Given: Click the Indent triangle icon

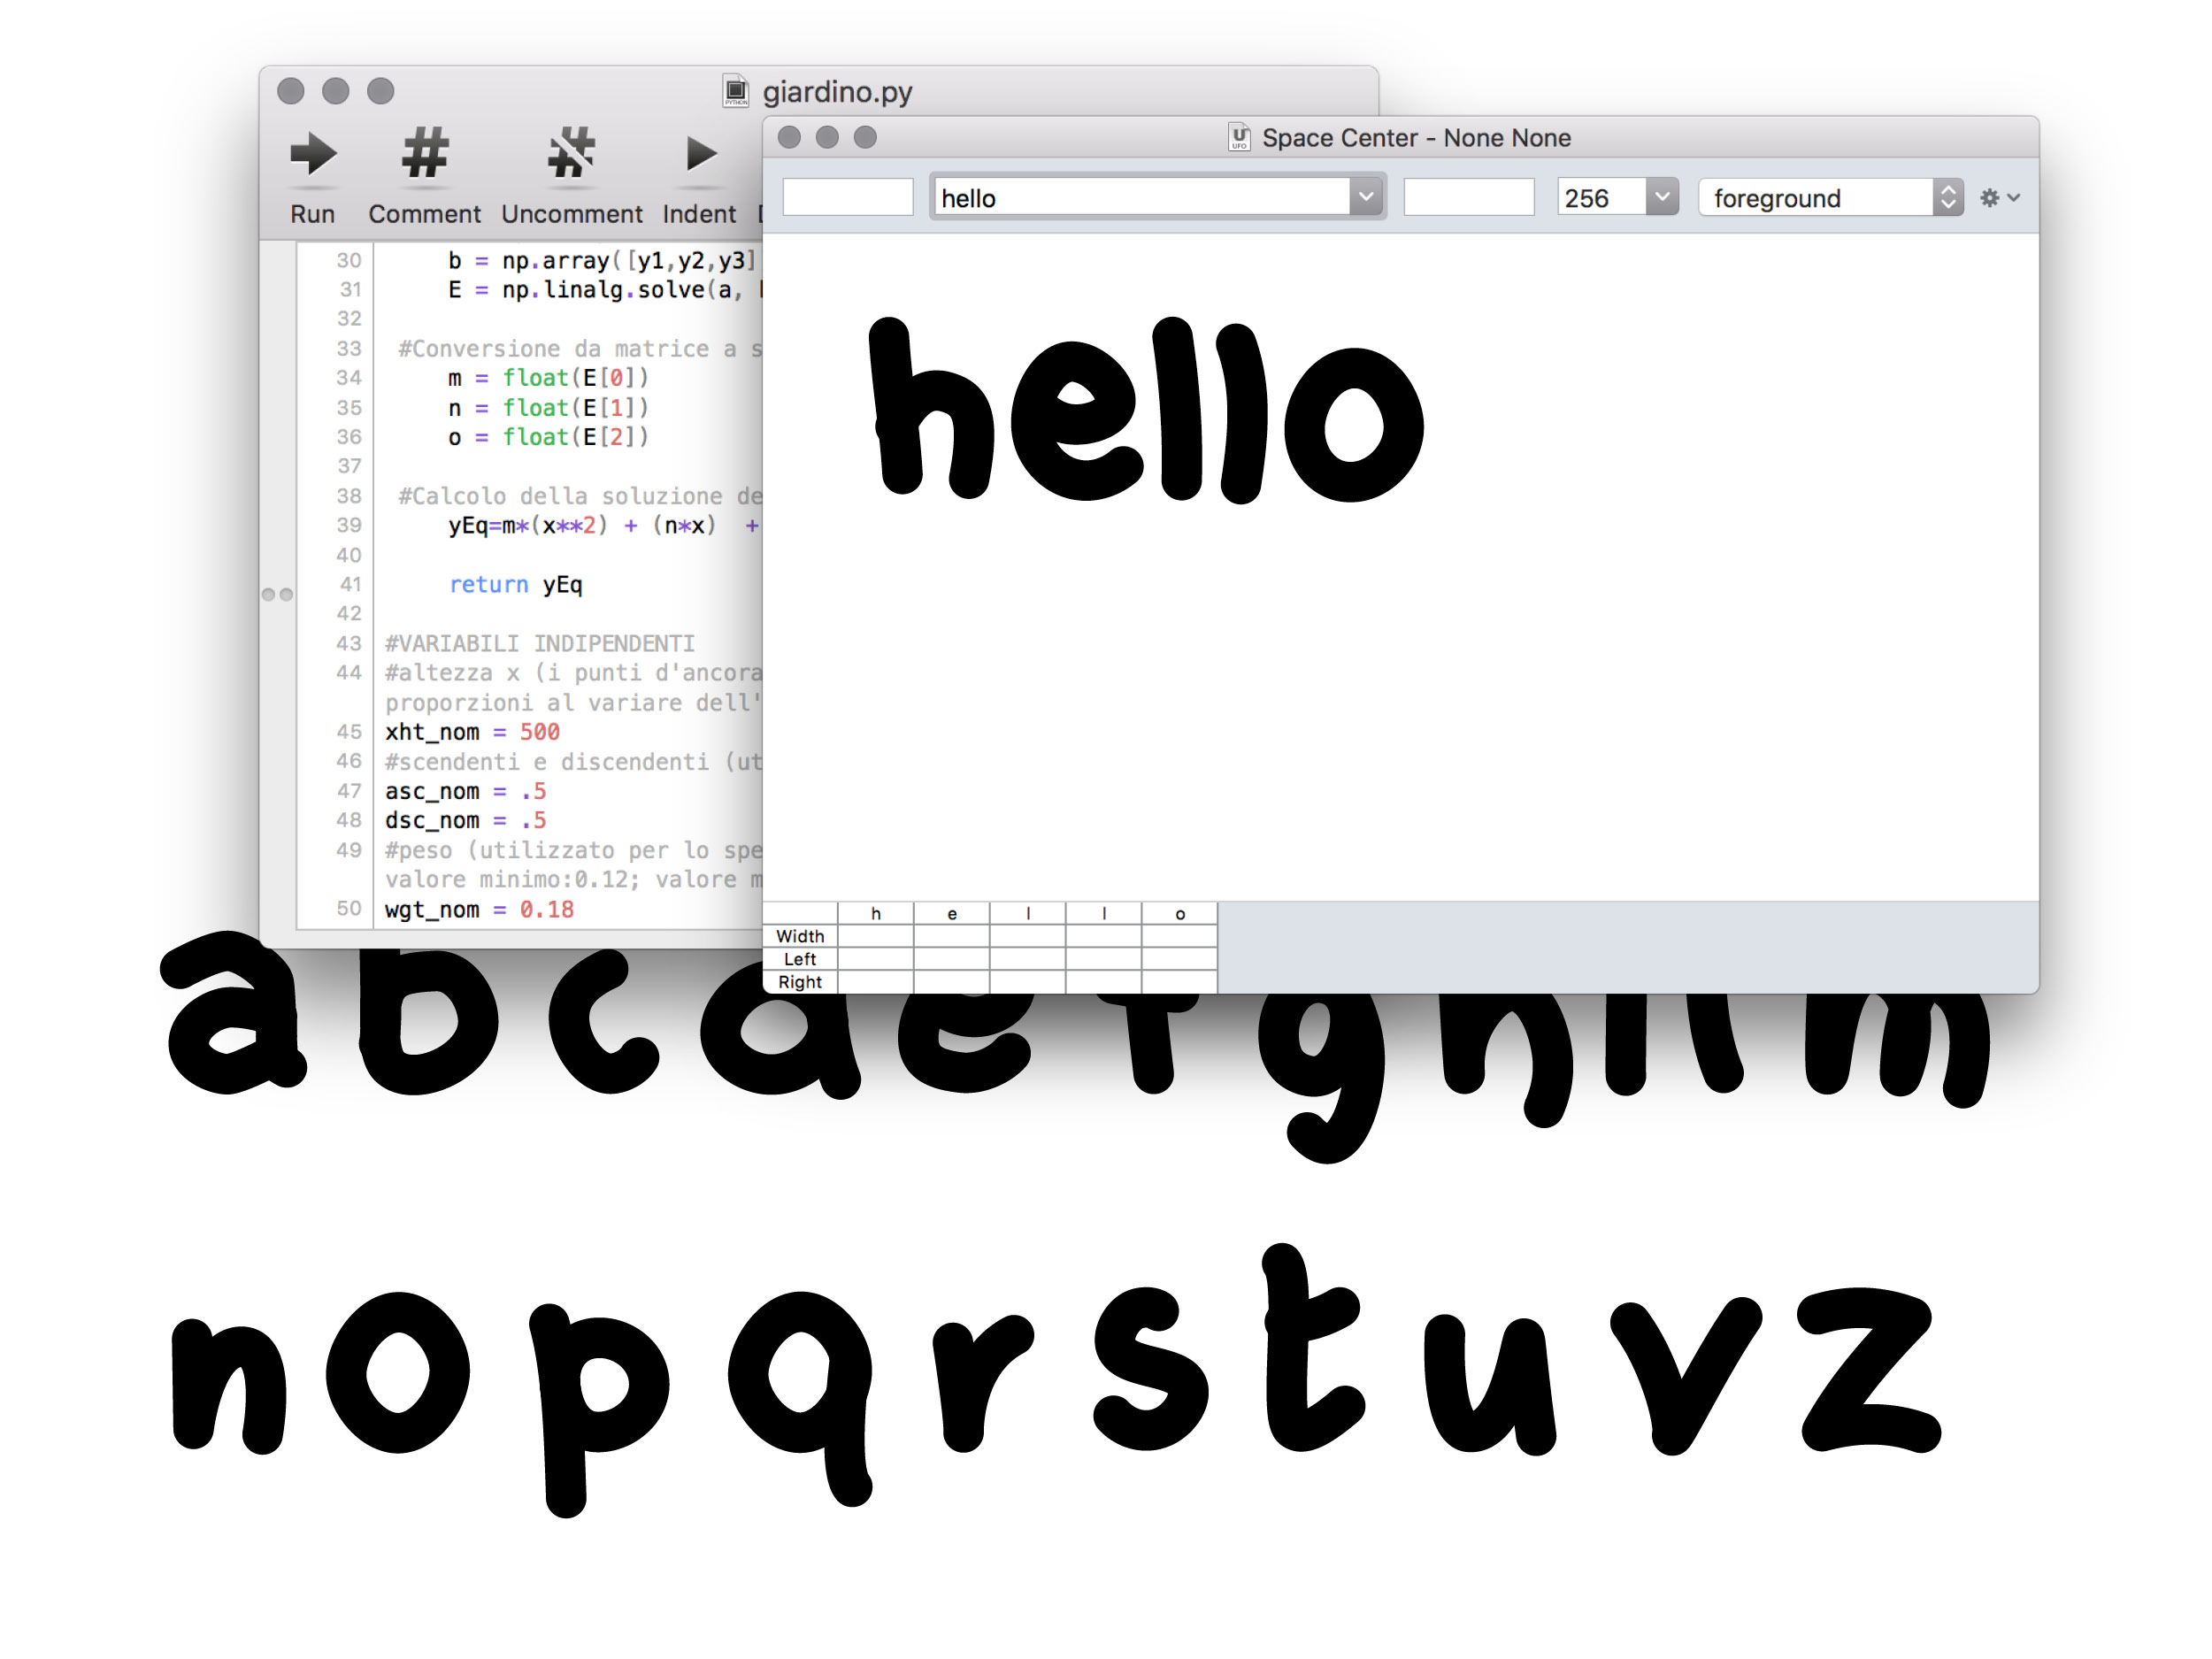Looking at the screenshot, I should pyautogui.click(x=702, y=154).
